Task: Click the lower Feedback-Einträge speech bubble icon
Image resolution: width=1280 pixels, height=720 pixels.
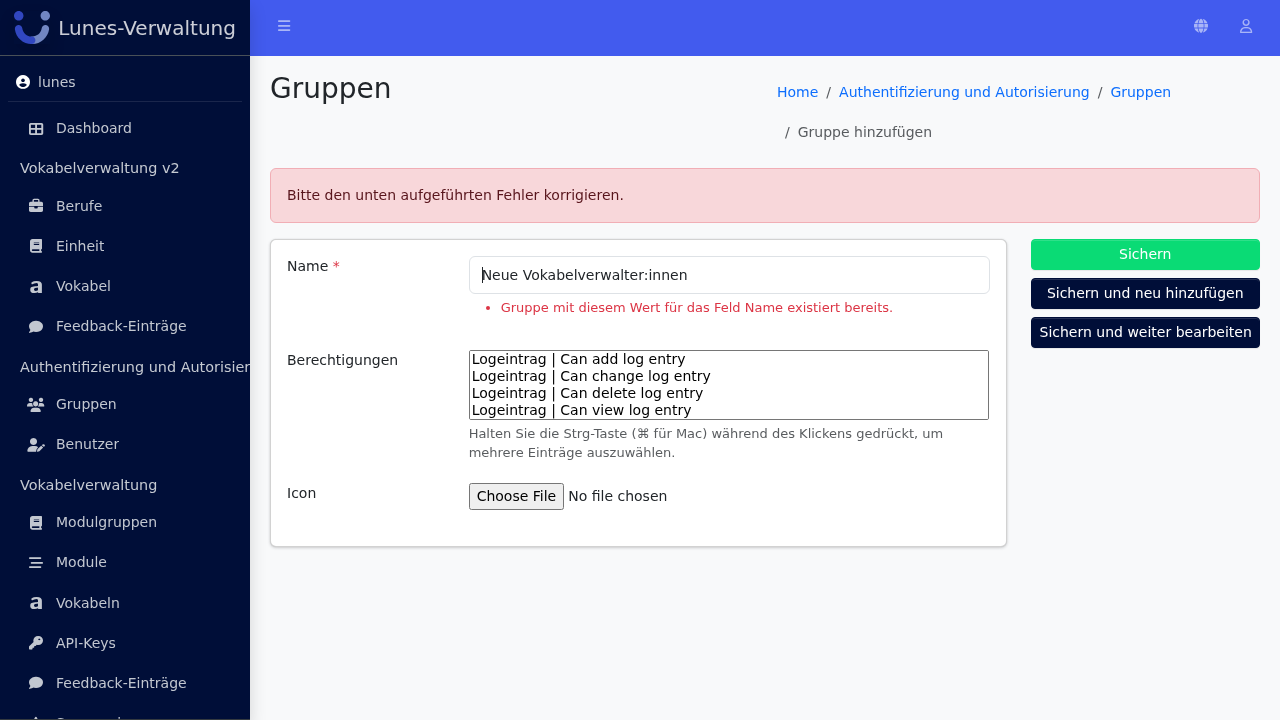Action: pyautogui.click(x=36, y=683)
